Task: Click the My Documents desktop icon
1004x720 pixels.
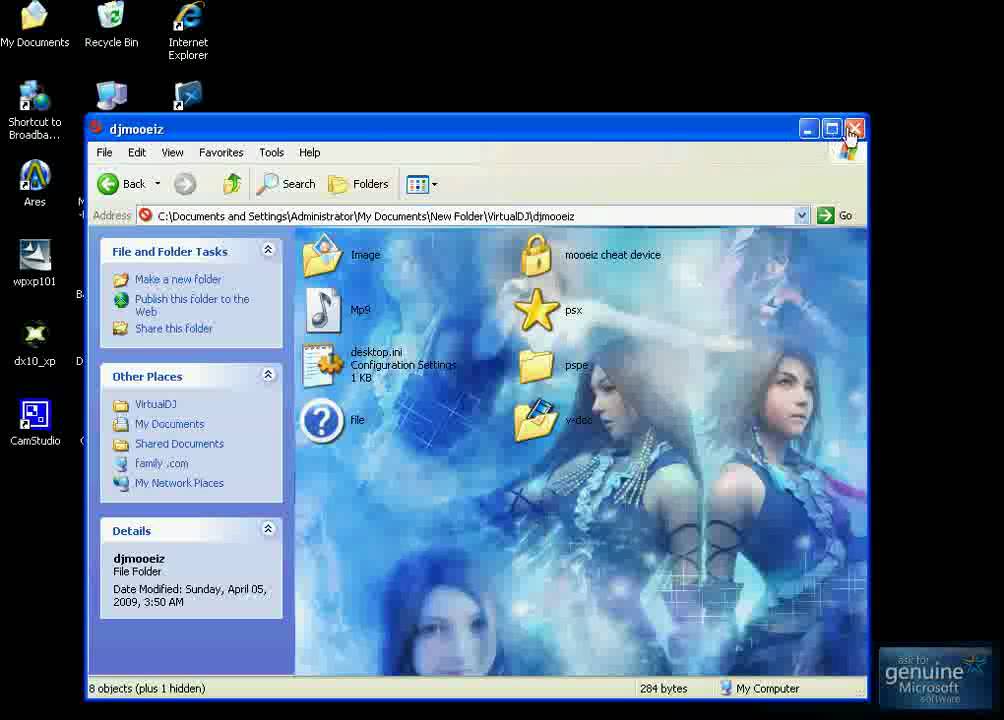Action: click(x=35, y=26)
